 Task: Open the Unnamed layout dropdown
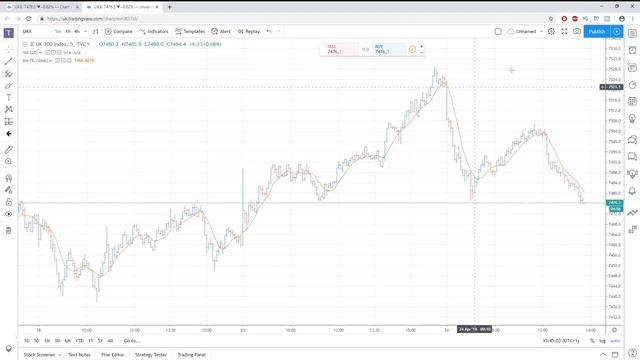(525, 31)
